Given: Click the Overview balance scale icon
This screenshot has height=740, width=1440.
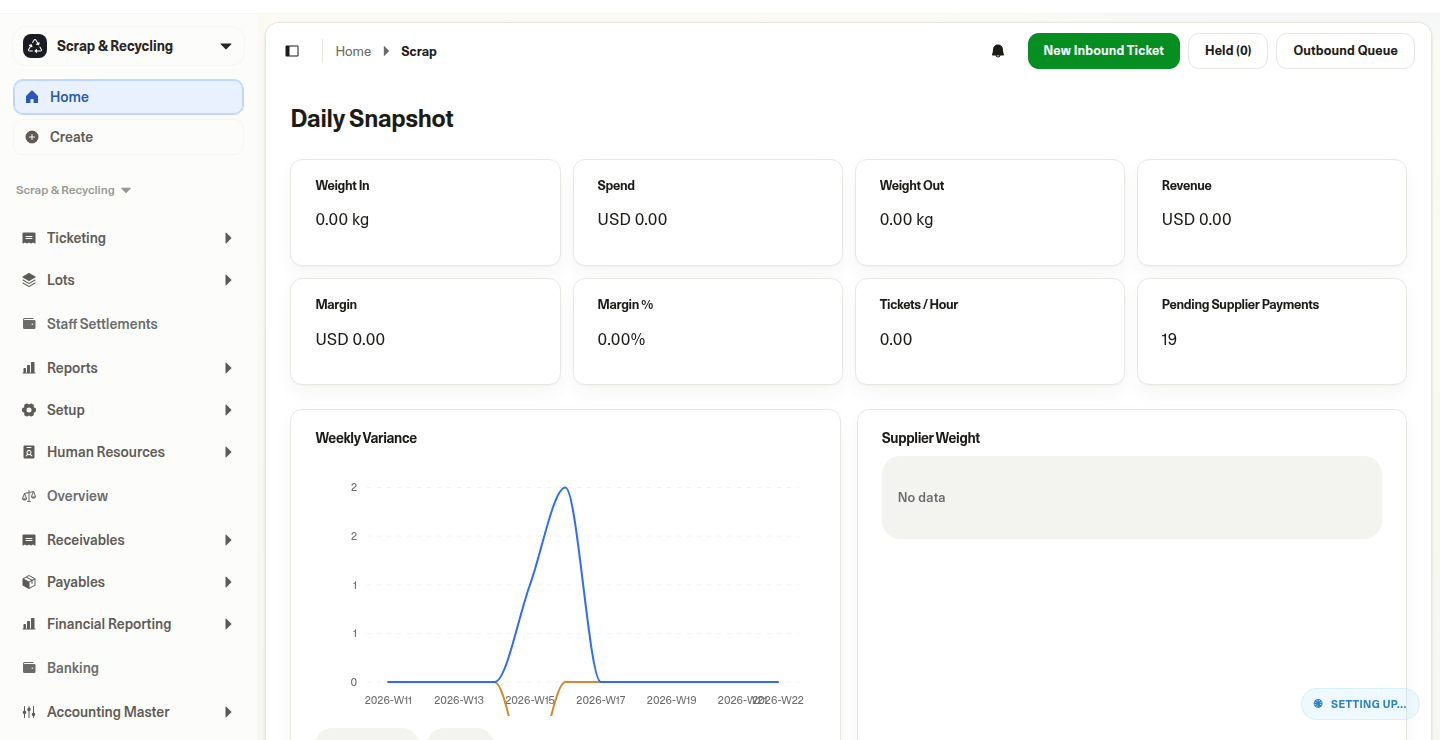Looking at the screenshot, I should point(29,496).
